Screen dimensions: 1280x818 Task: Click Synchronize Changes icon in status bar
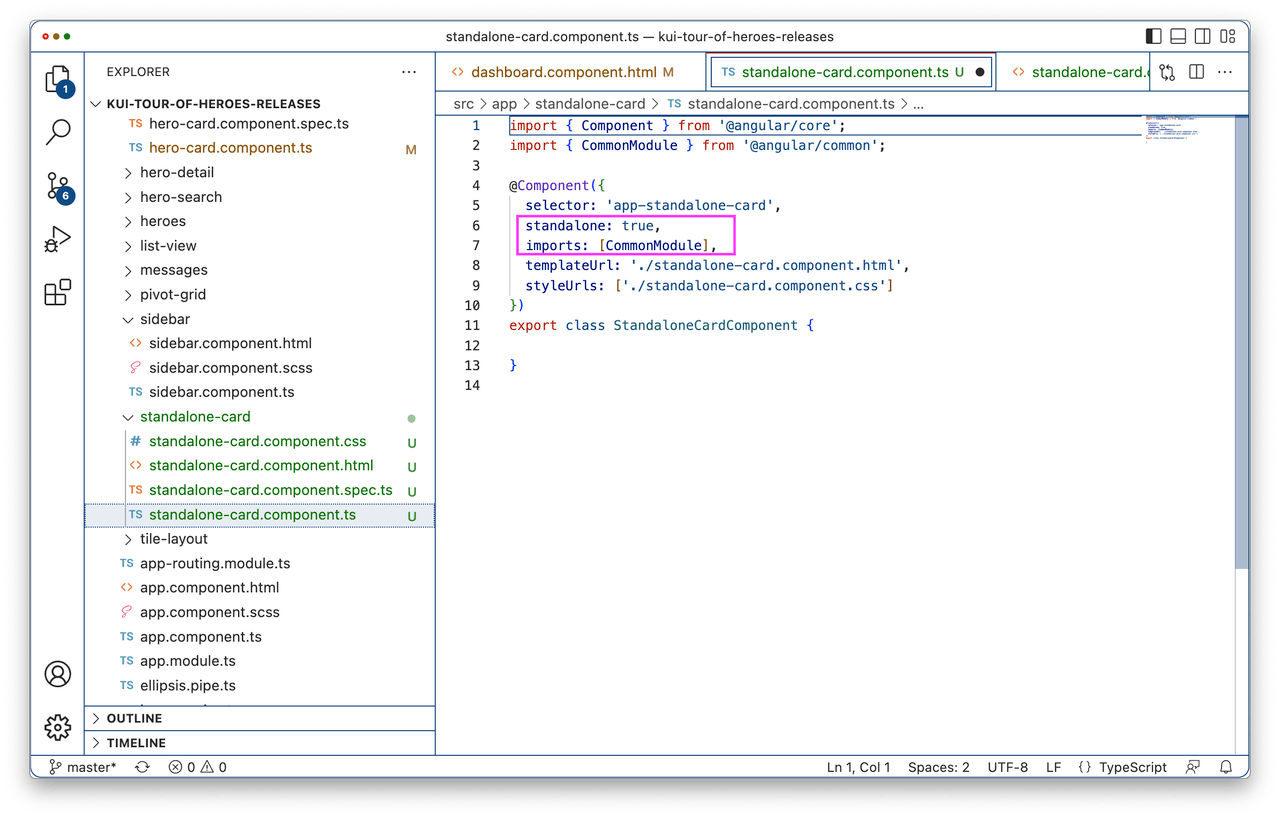(142, 767)
